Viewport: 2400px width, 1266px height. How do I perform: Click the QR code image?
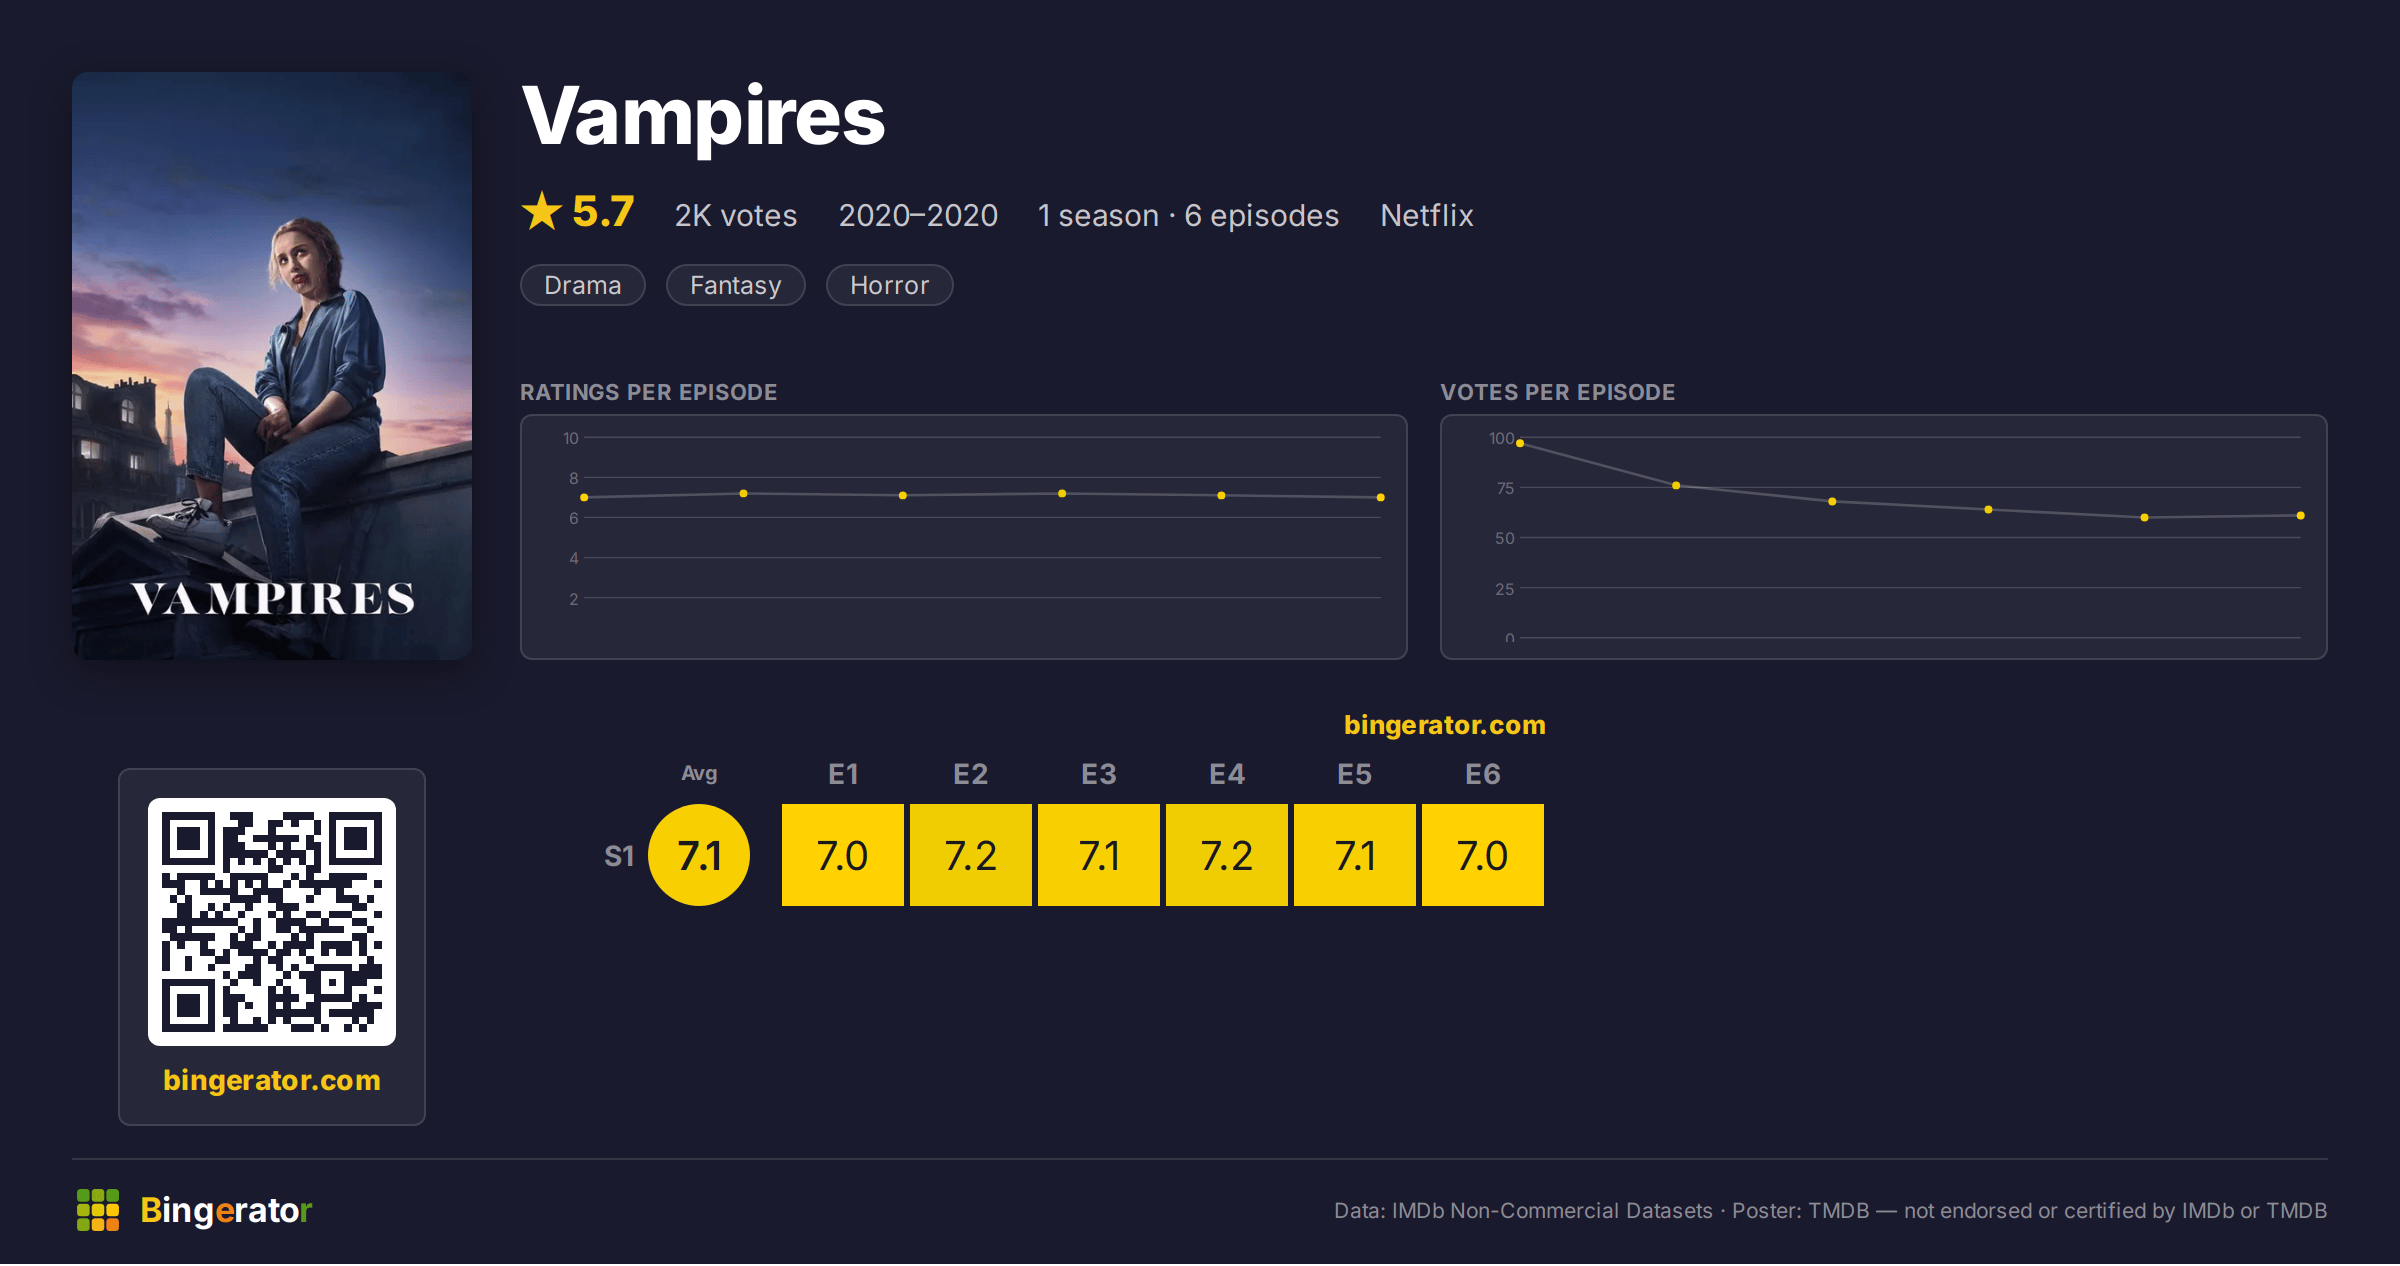(x=272, y=922)
